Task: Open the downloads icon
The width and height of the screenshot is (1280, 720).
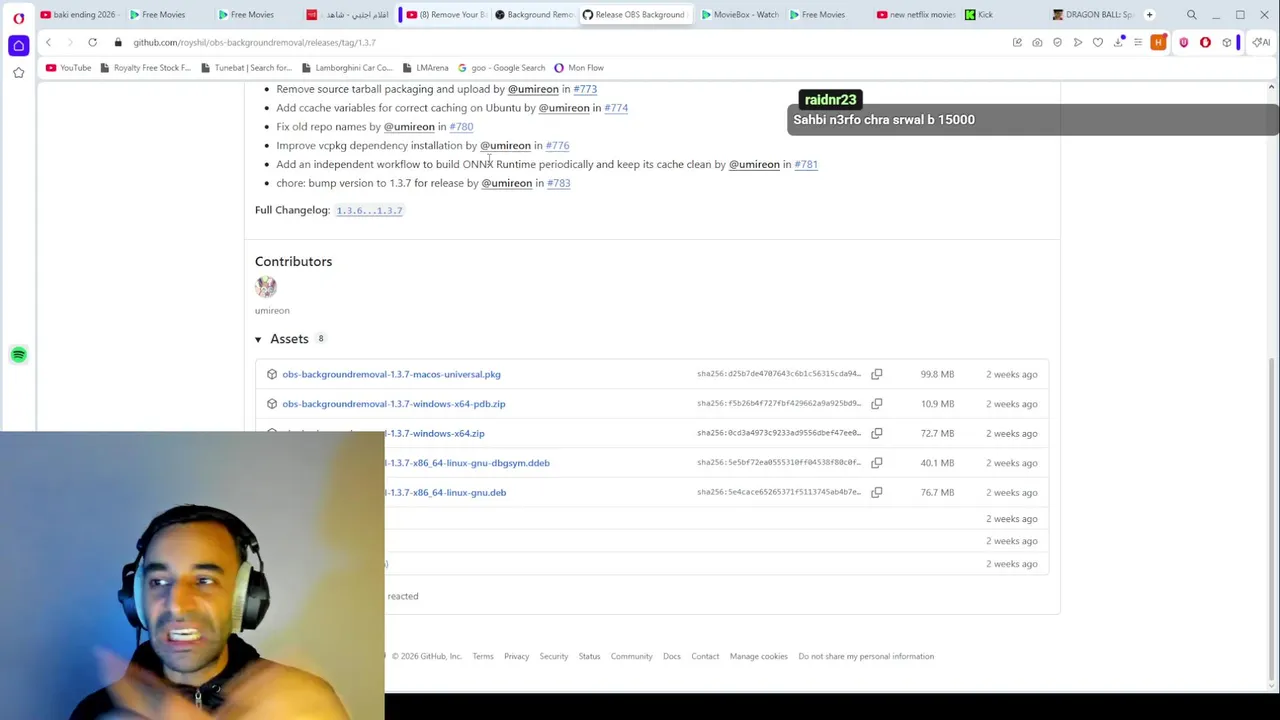Action: [1118, 42]
